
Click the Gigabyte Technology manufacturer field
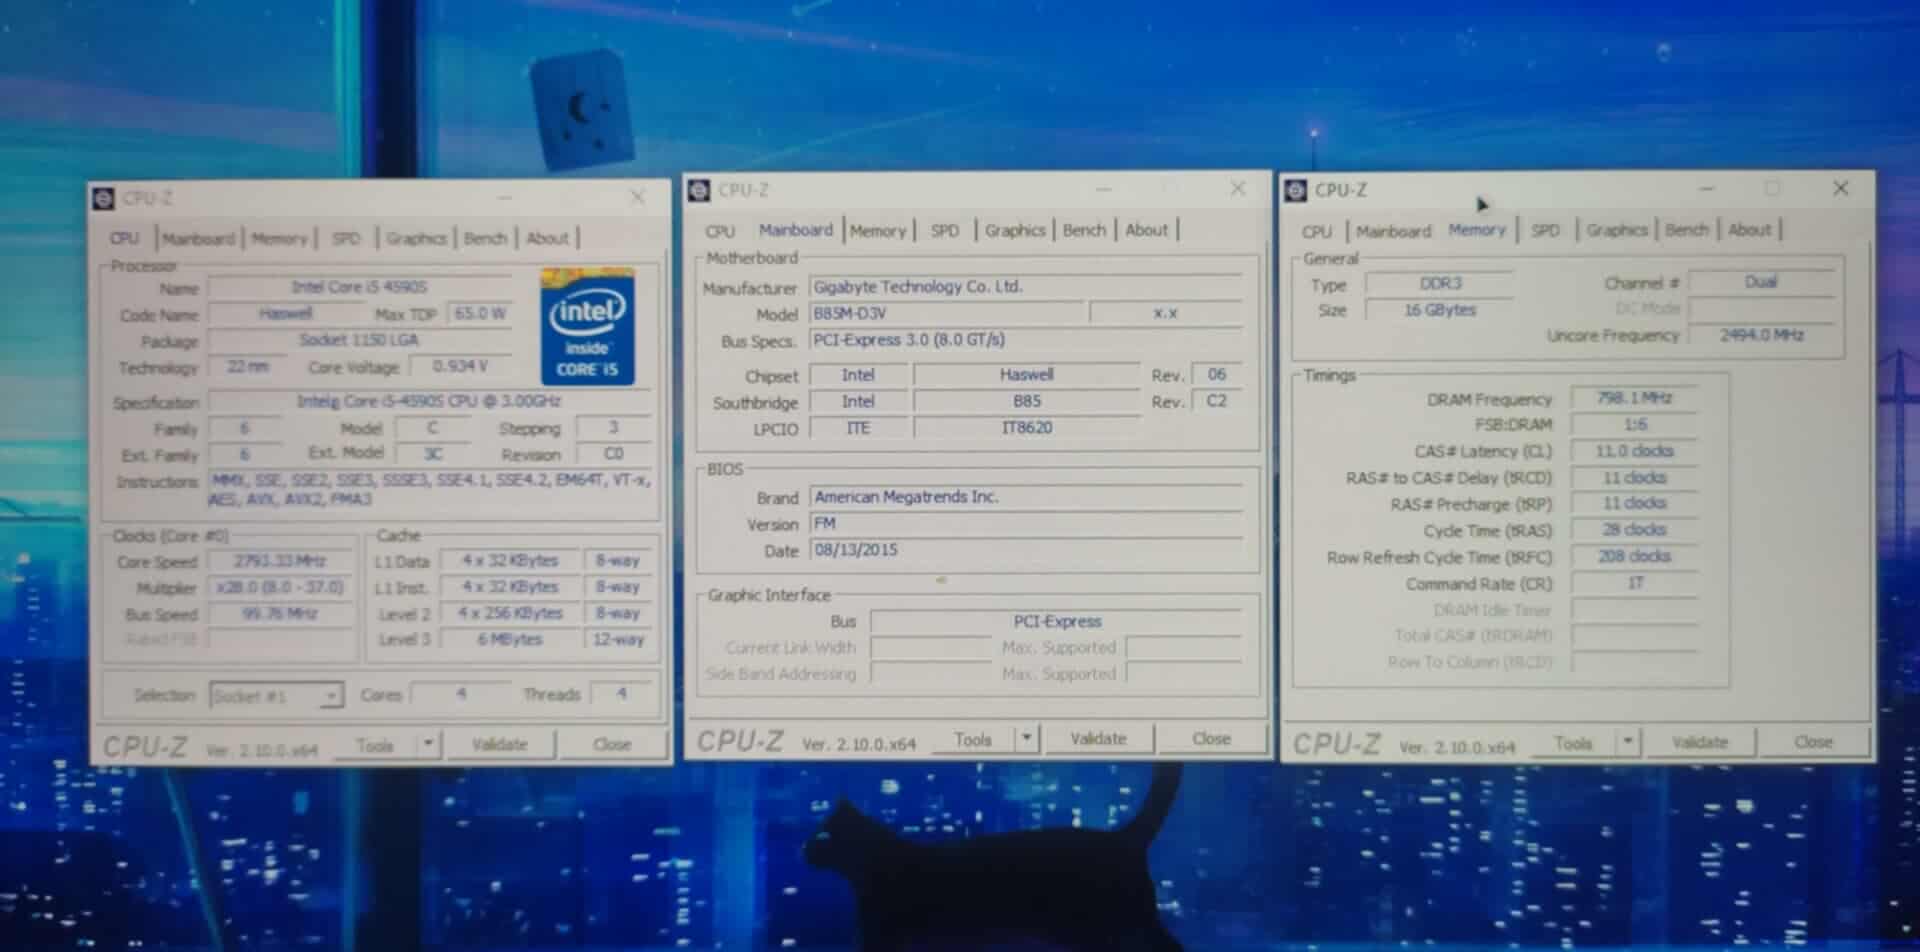(1025, 286)
